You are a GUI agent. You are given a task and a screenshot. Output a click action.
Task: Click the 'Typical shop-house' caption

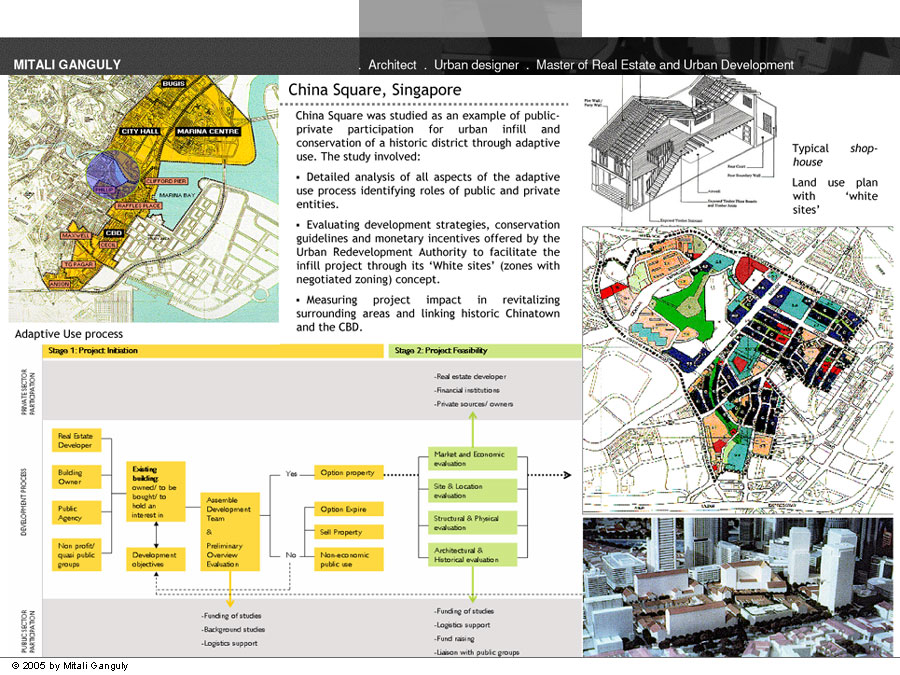point(835,155)
